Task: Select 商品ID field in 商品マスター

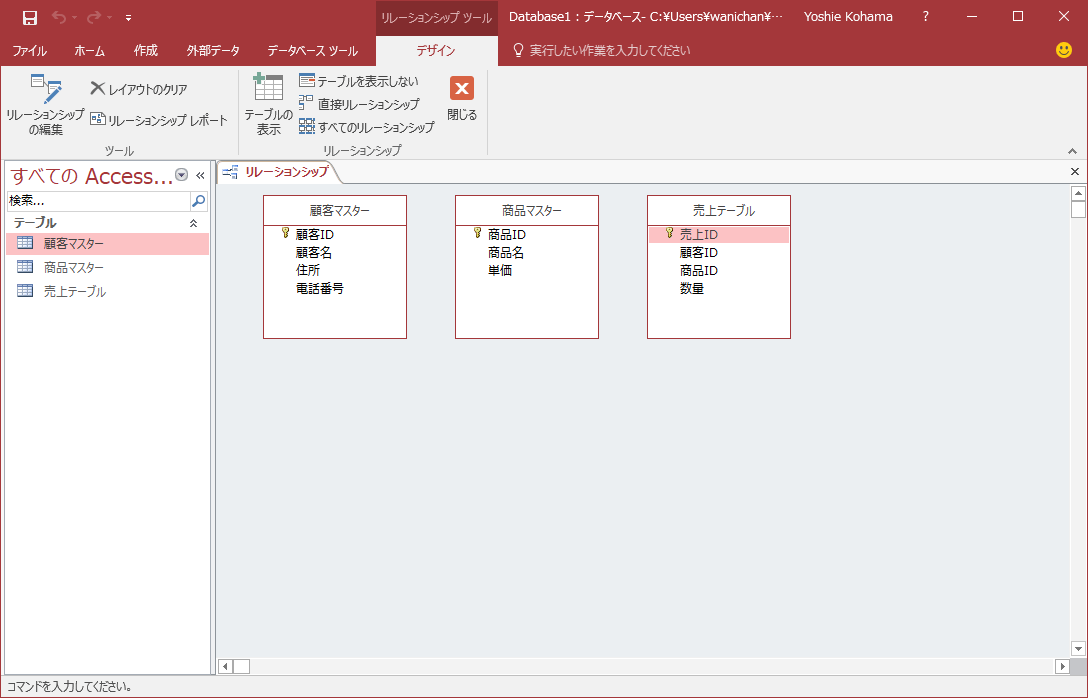Action: click(x=507, y=235)
